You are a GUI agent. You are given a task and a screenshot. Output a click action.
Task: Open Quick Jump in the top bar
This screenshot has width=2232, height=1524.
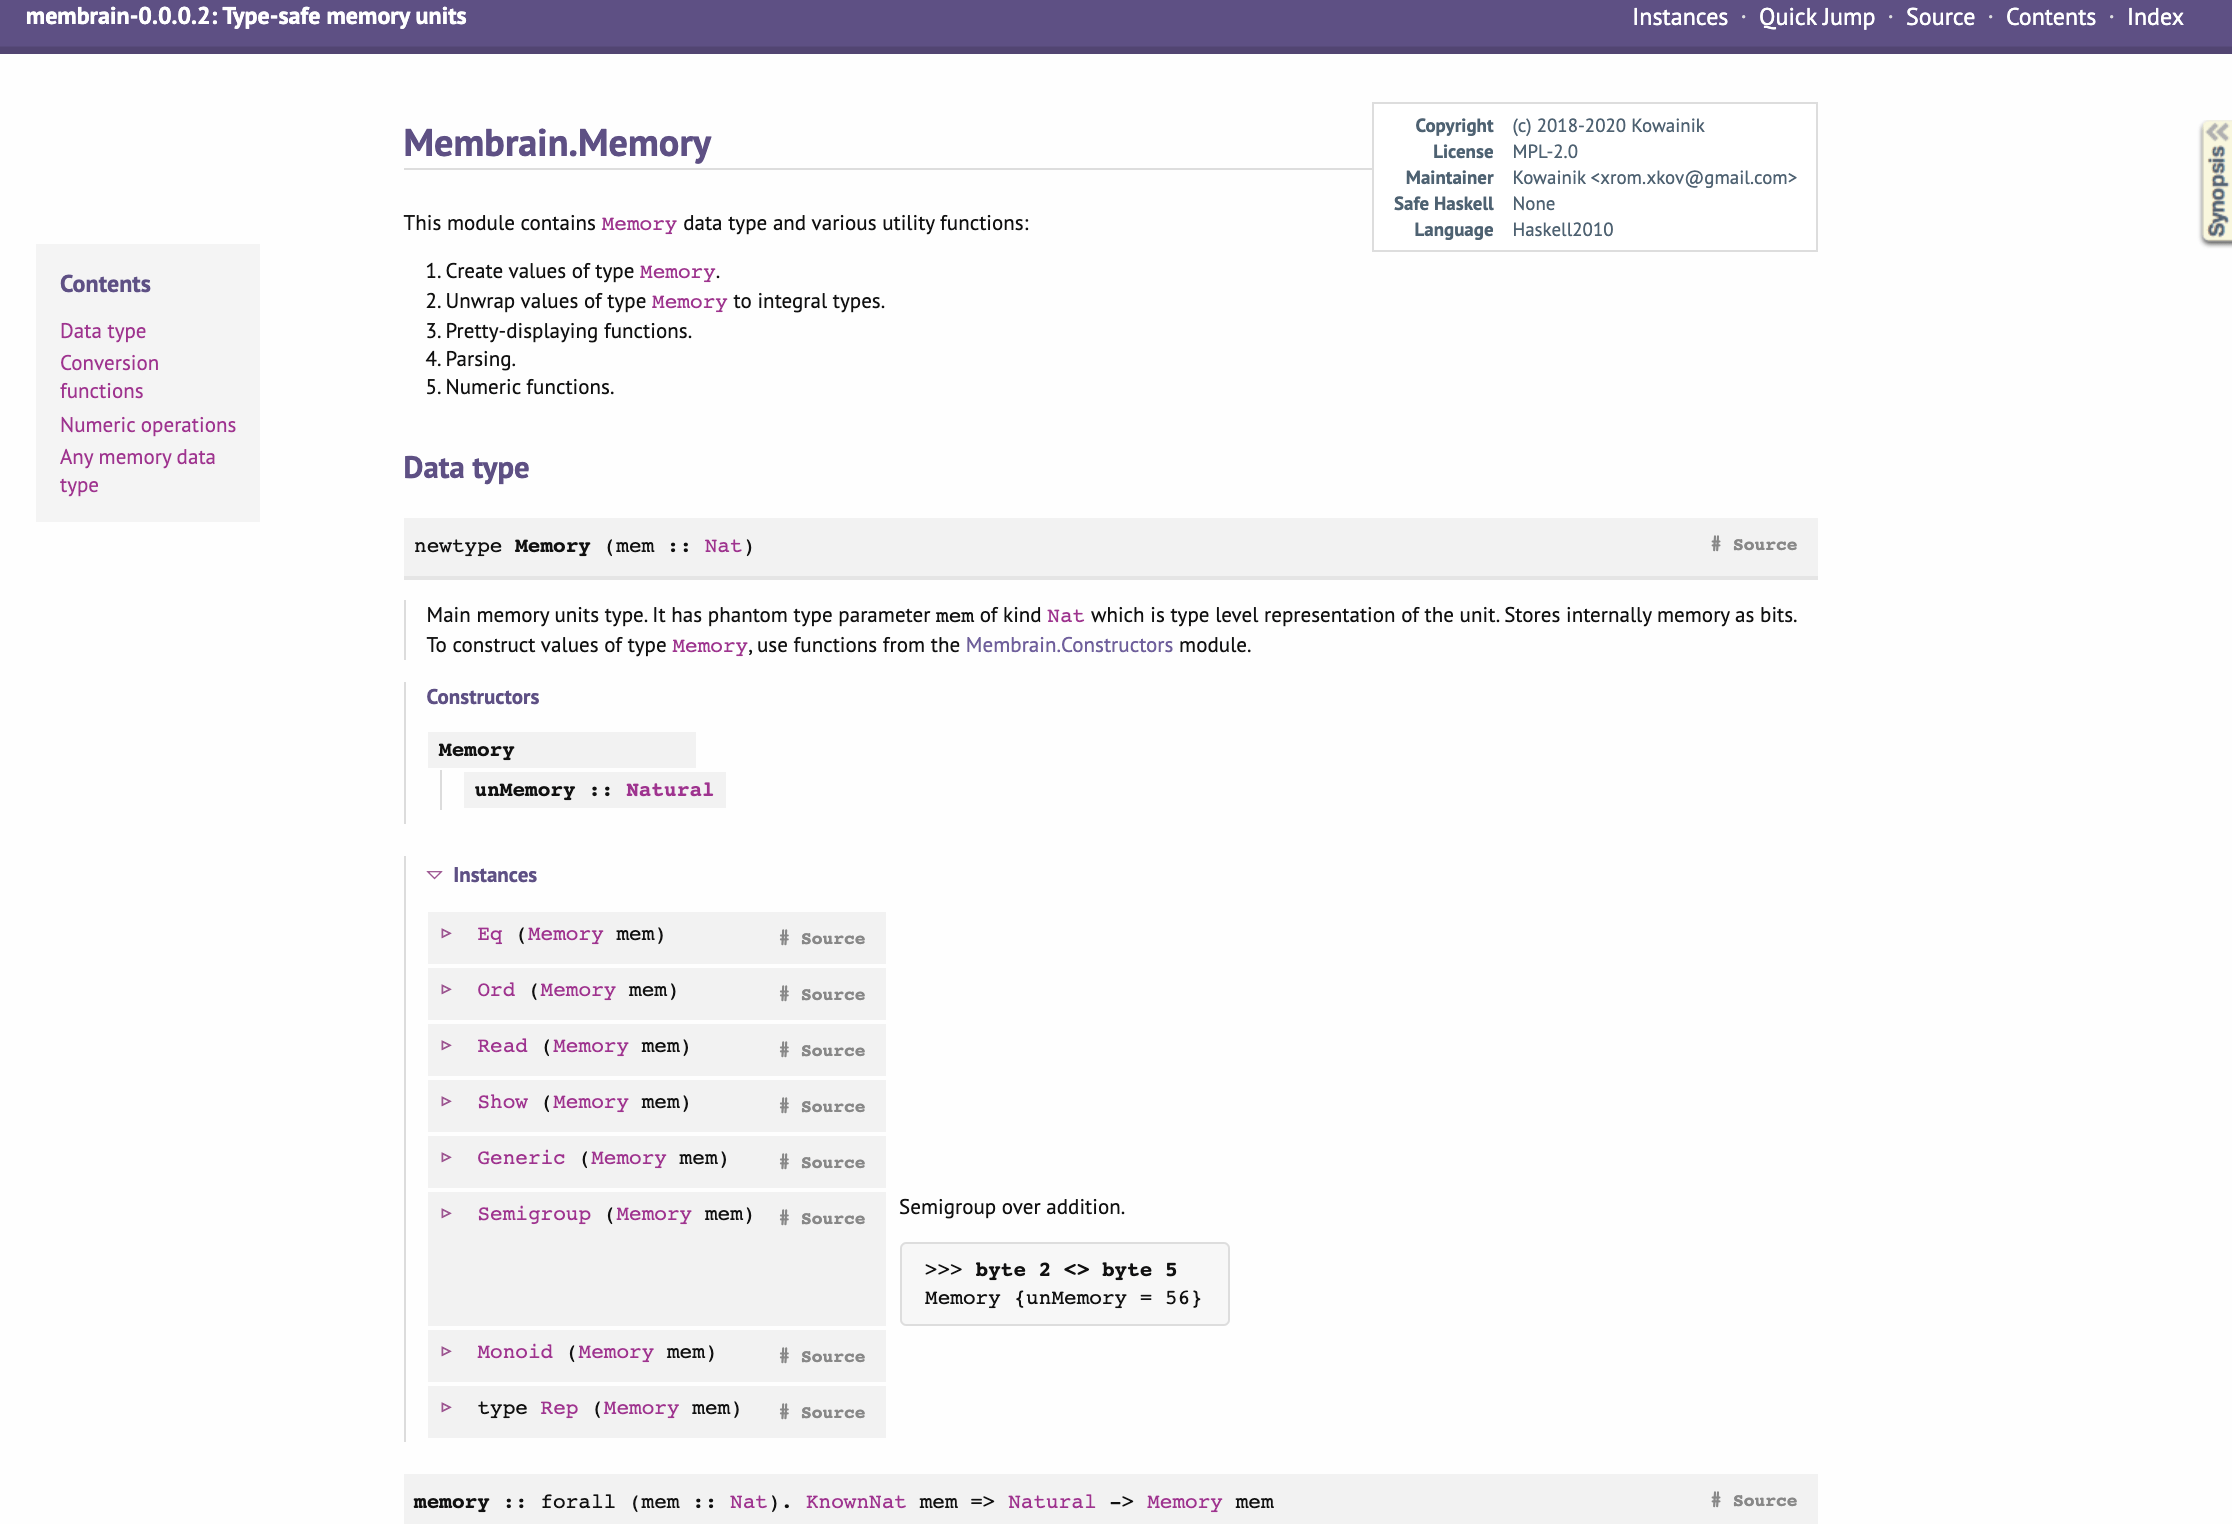tap(1816, 17)
